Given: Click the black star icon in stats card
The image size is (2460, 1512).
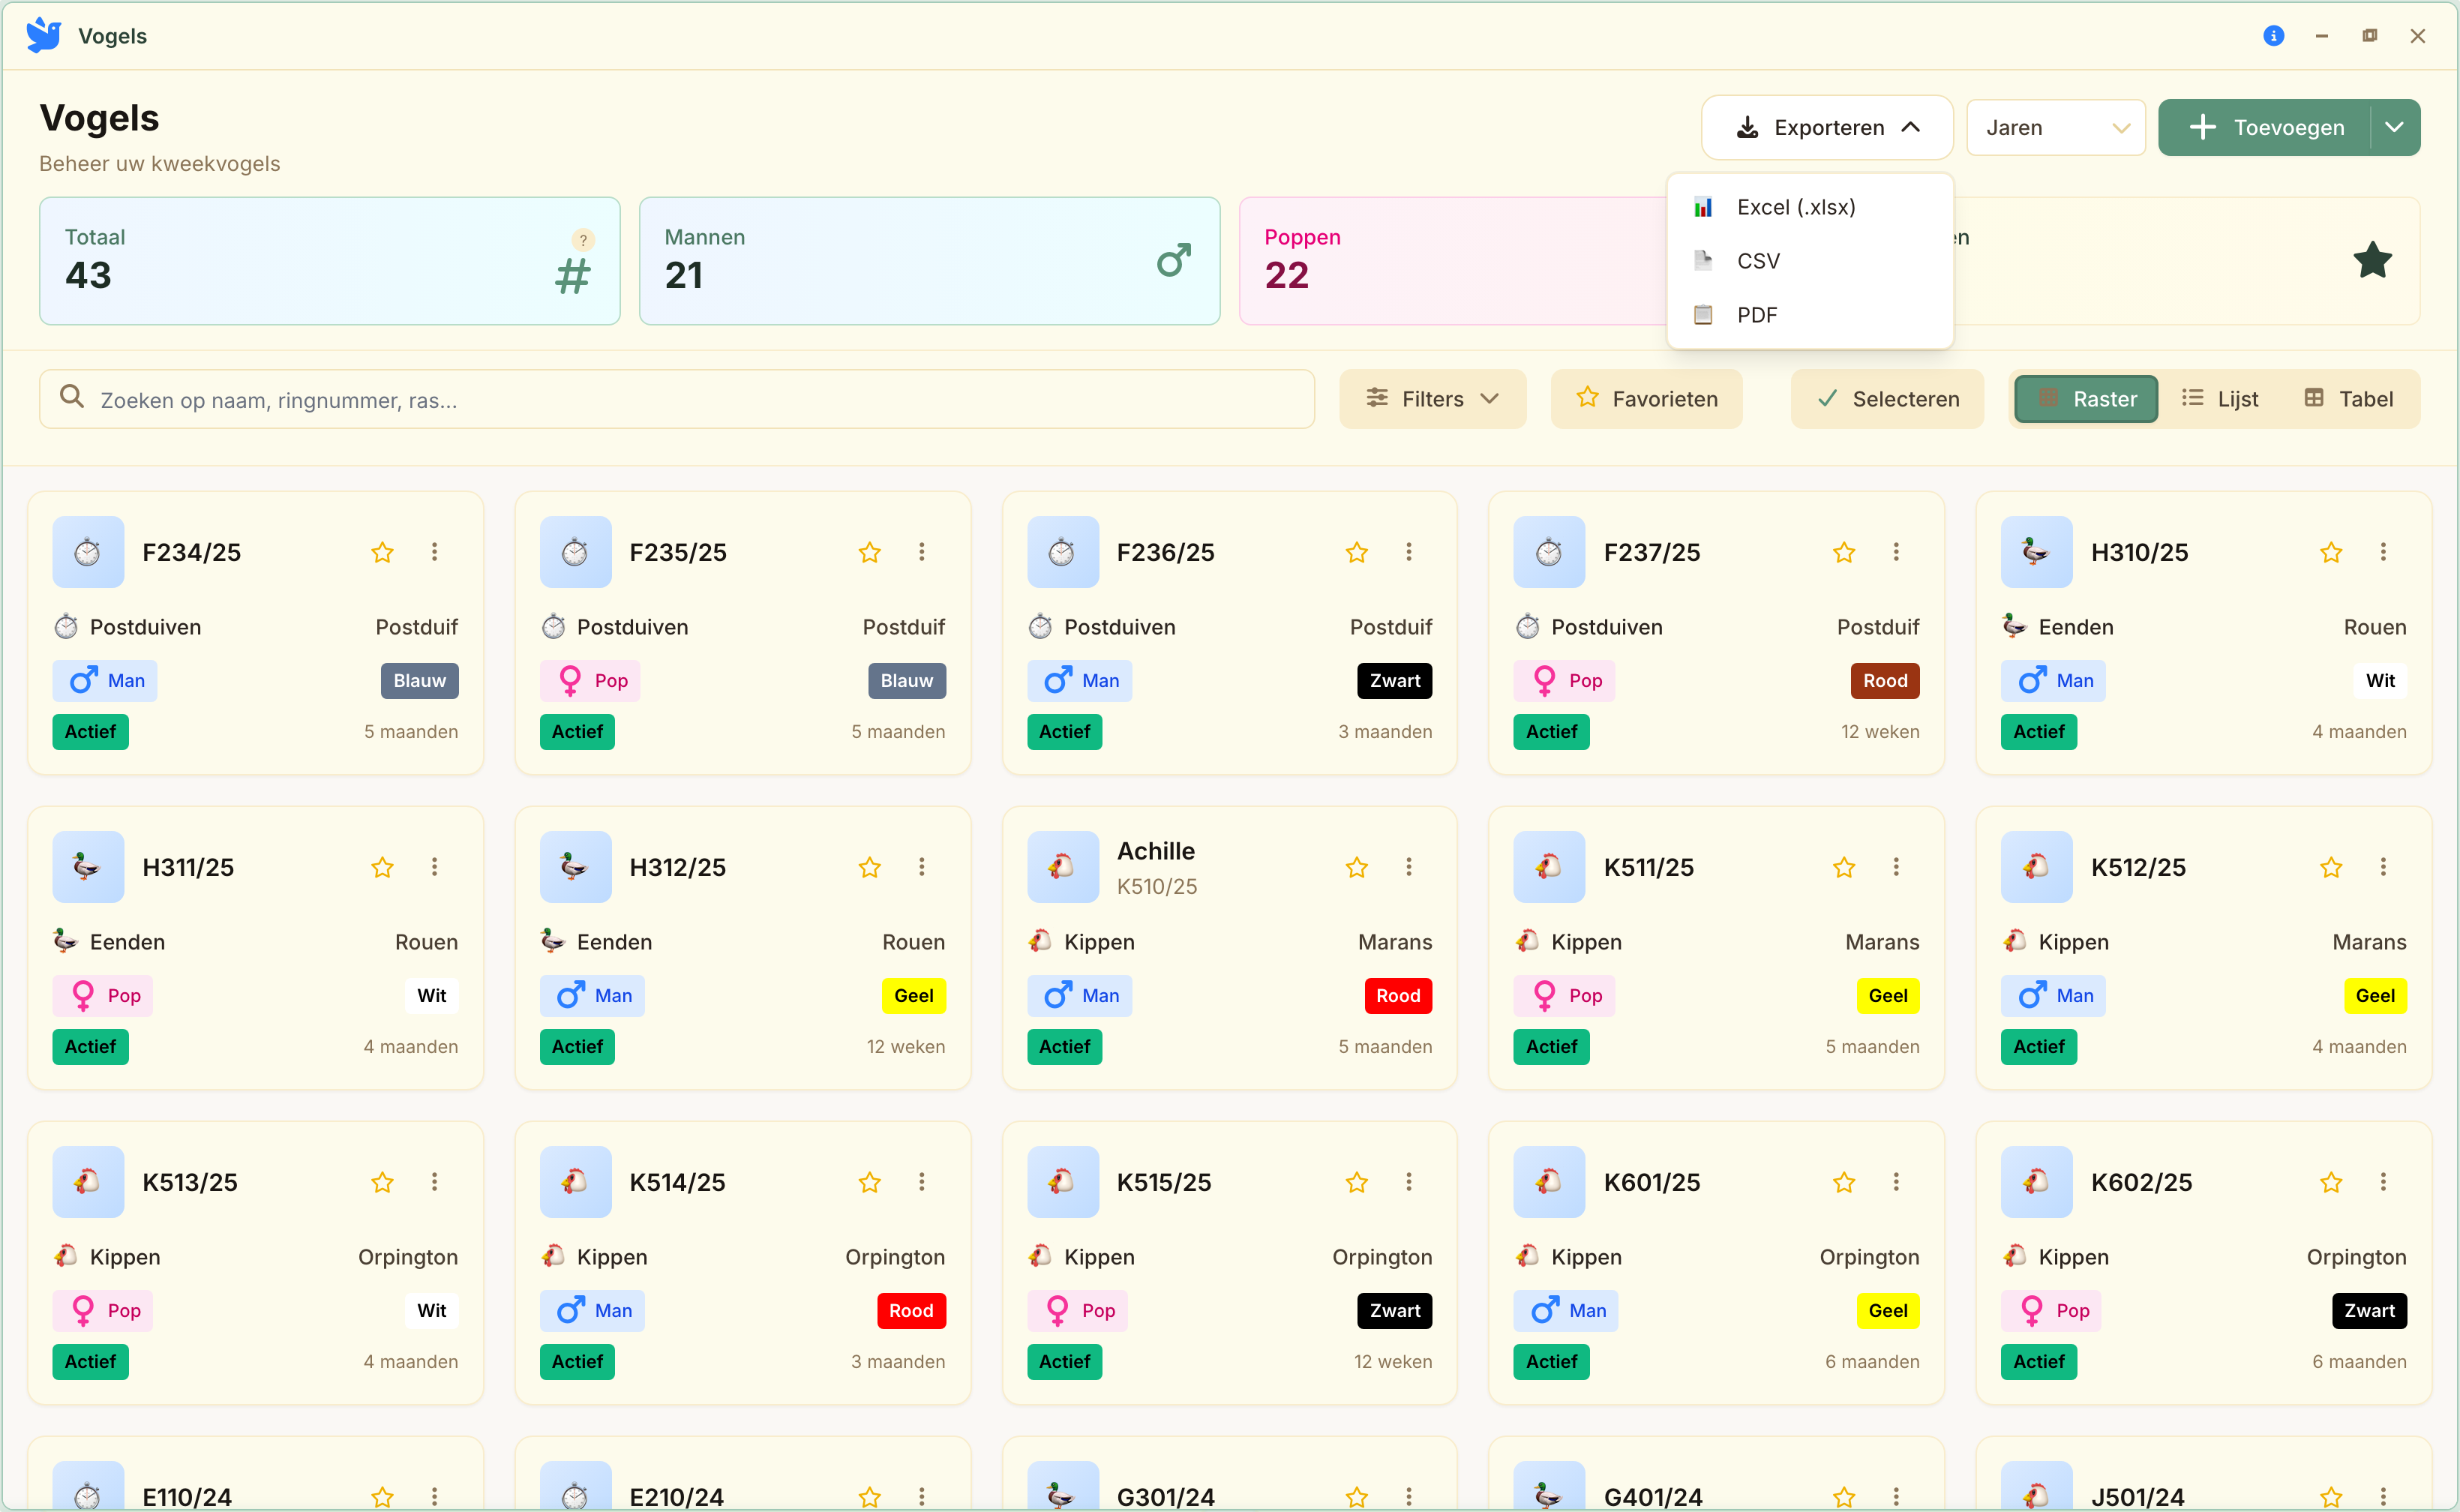Looking at the screenshot, I should pos(2372,261).
